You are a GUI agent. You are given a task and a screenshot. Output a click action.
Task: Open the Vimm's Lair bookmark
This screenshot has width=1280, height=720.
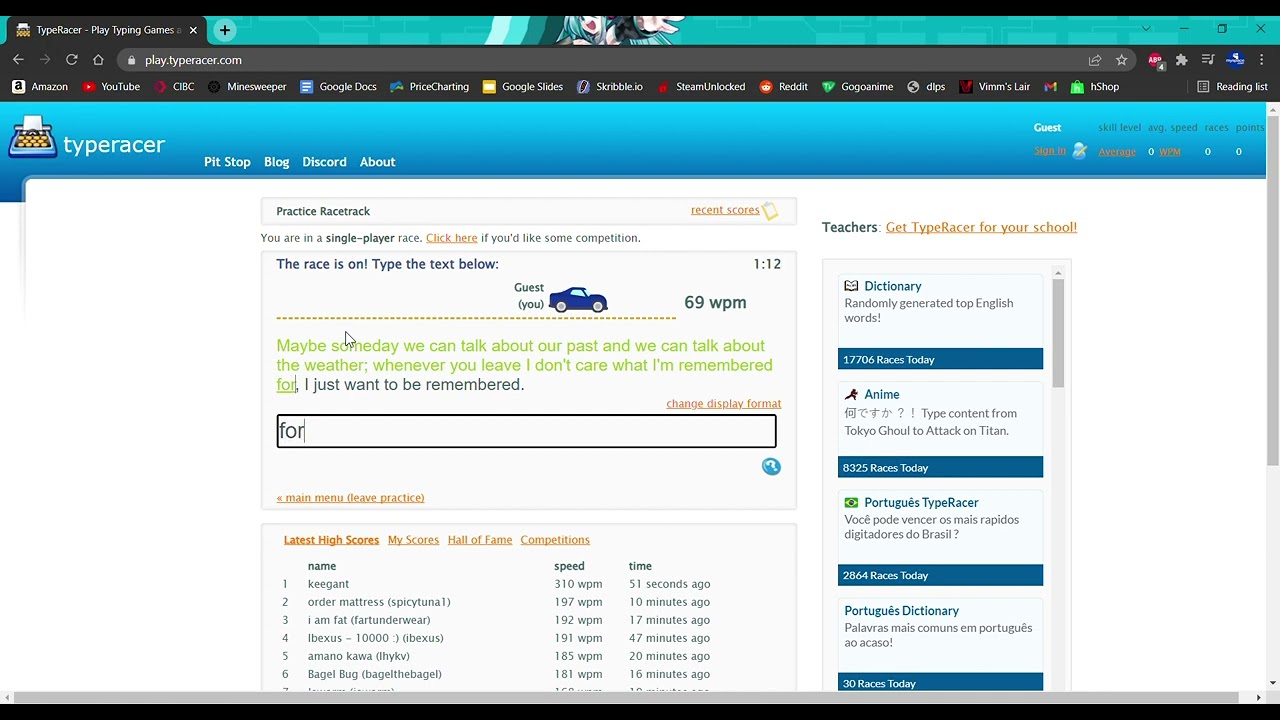click(x=994, y=87)
